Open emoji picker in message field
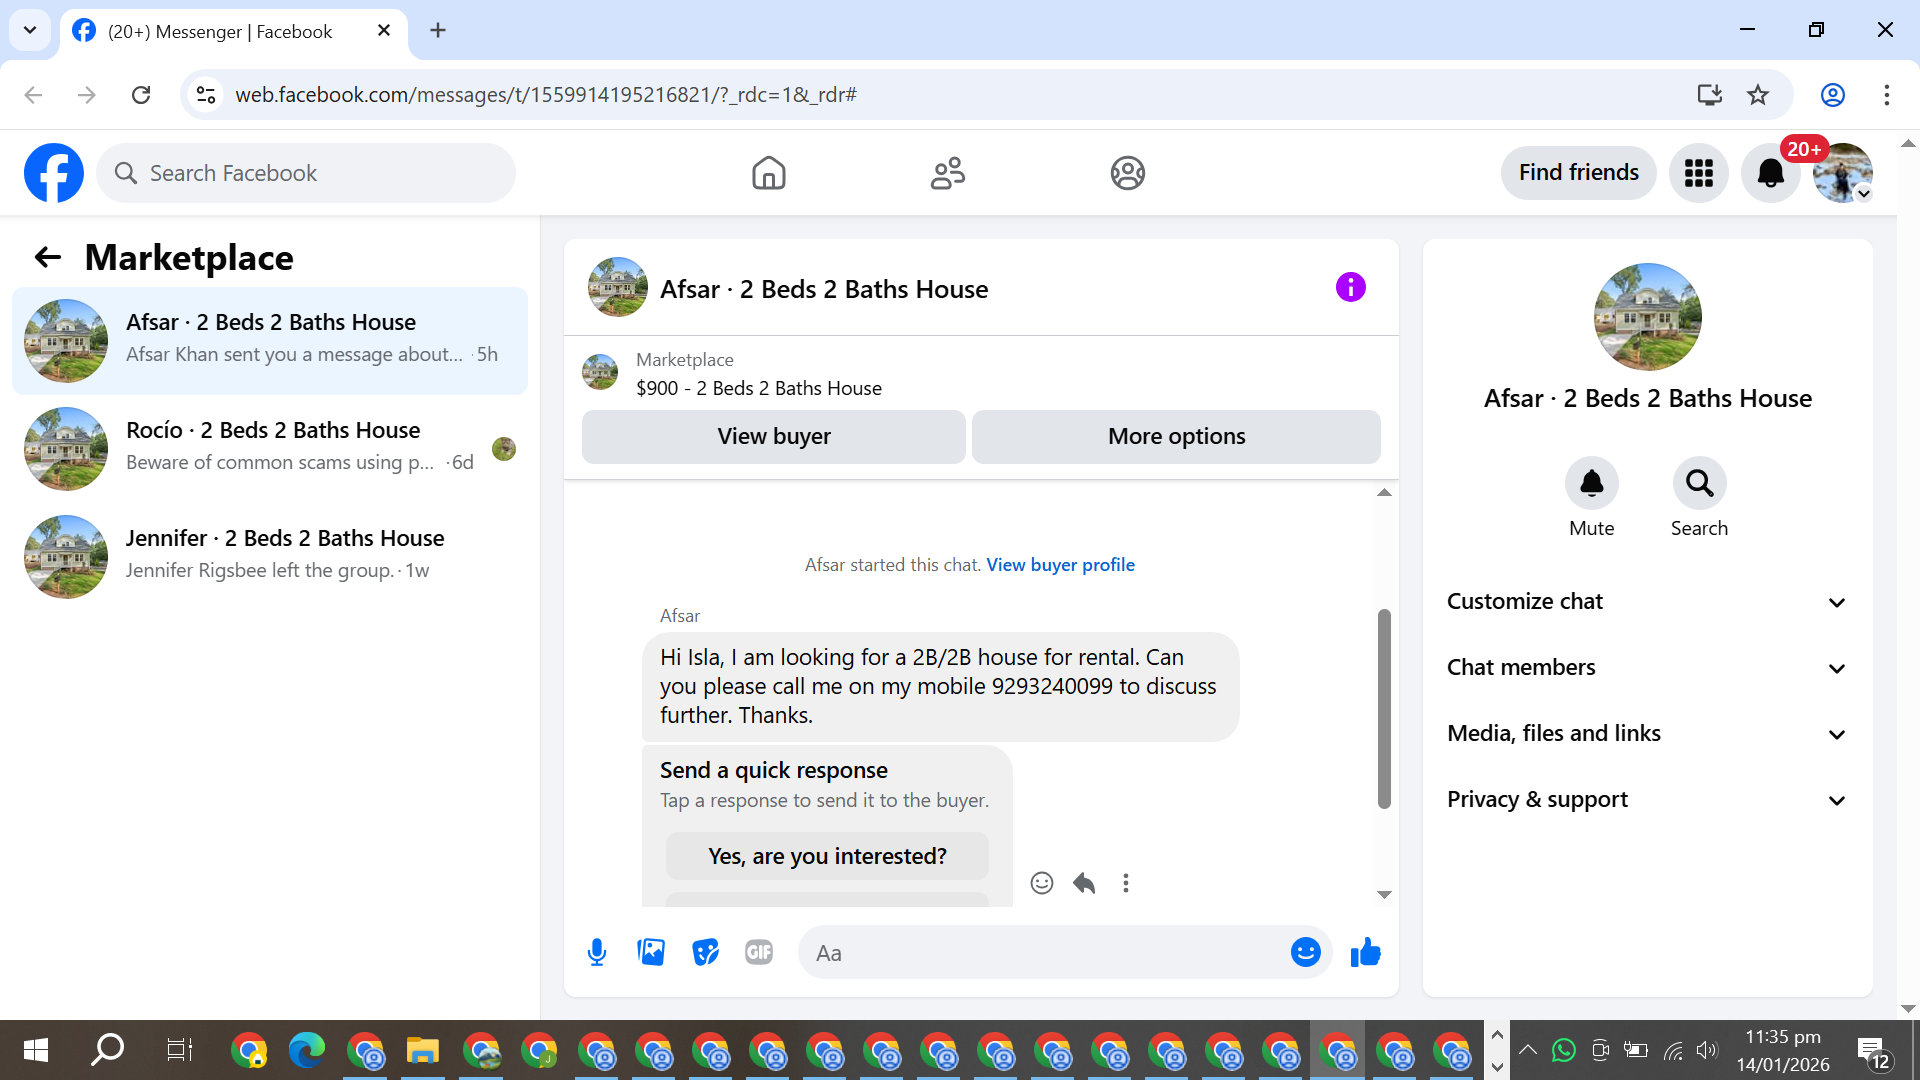The image size is (1920, 1080). click(1305, 952)
